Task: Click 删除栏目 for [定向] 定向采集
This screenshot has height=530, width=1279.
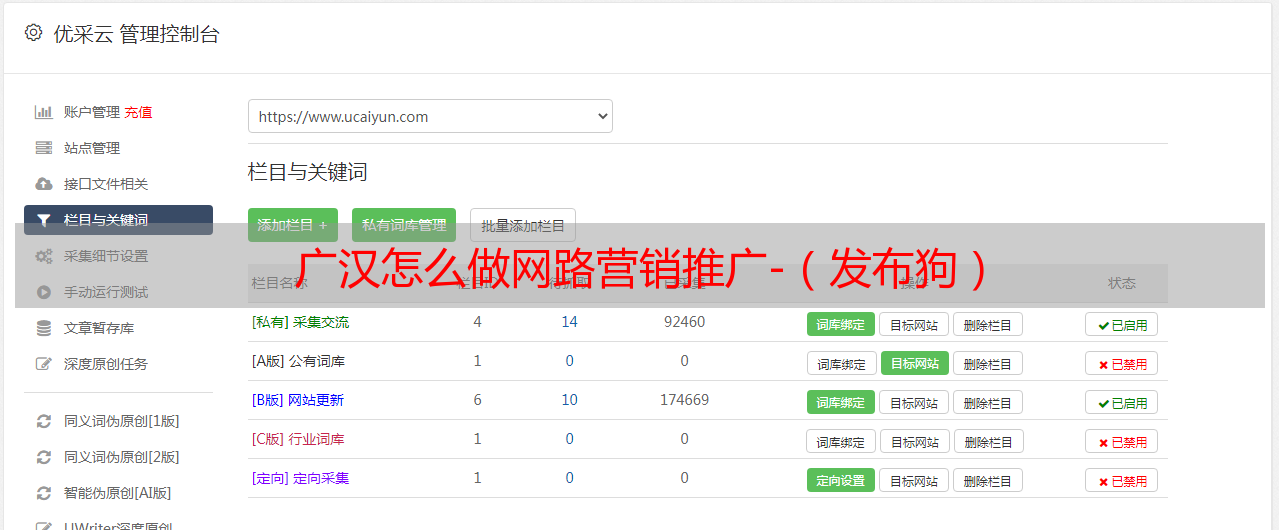Action: [x=988, y=480]
